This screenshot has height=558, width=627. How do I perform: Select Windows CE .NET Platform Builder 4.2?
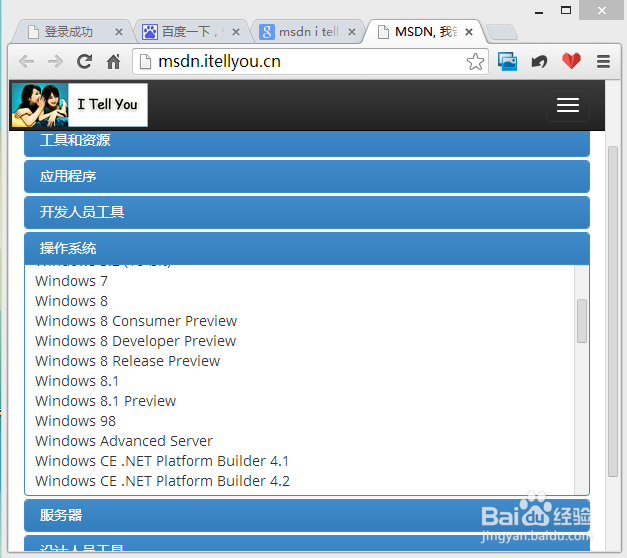[x=162, y=481]
